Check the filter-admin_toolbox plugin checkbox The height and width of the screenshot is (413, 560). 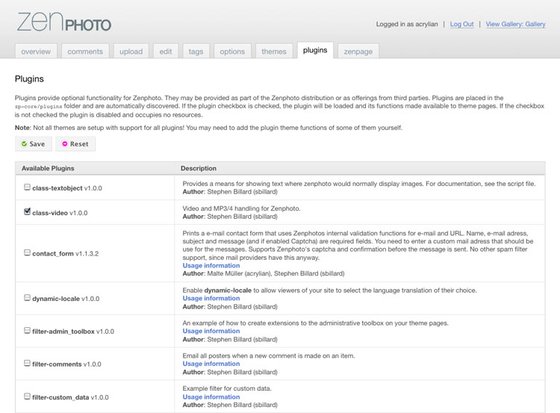[x=27, y=330]
